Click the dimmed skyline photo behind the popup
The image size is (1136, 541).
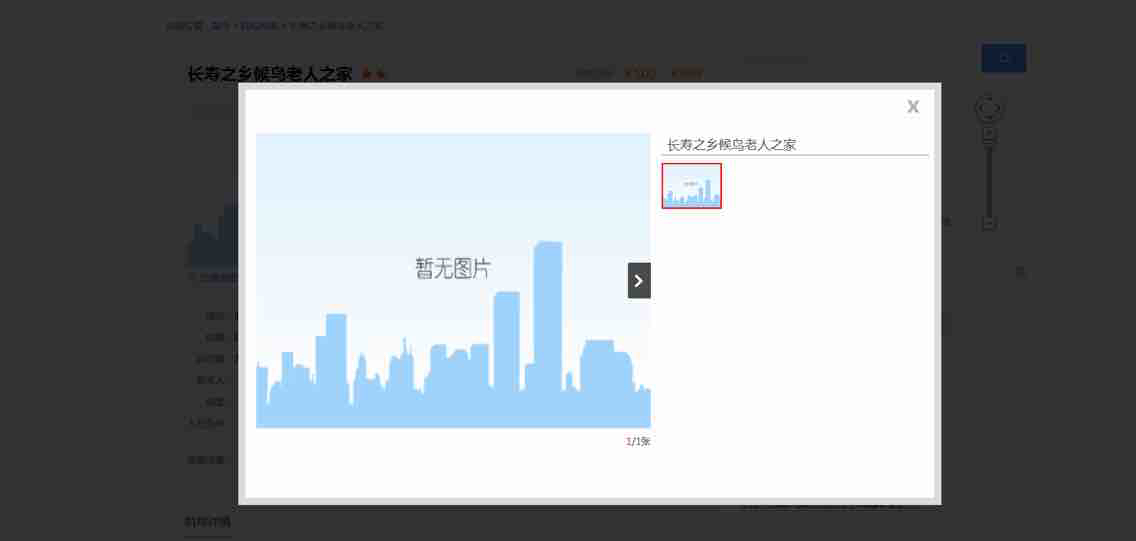click(x=212, y=238)
